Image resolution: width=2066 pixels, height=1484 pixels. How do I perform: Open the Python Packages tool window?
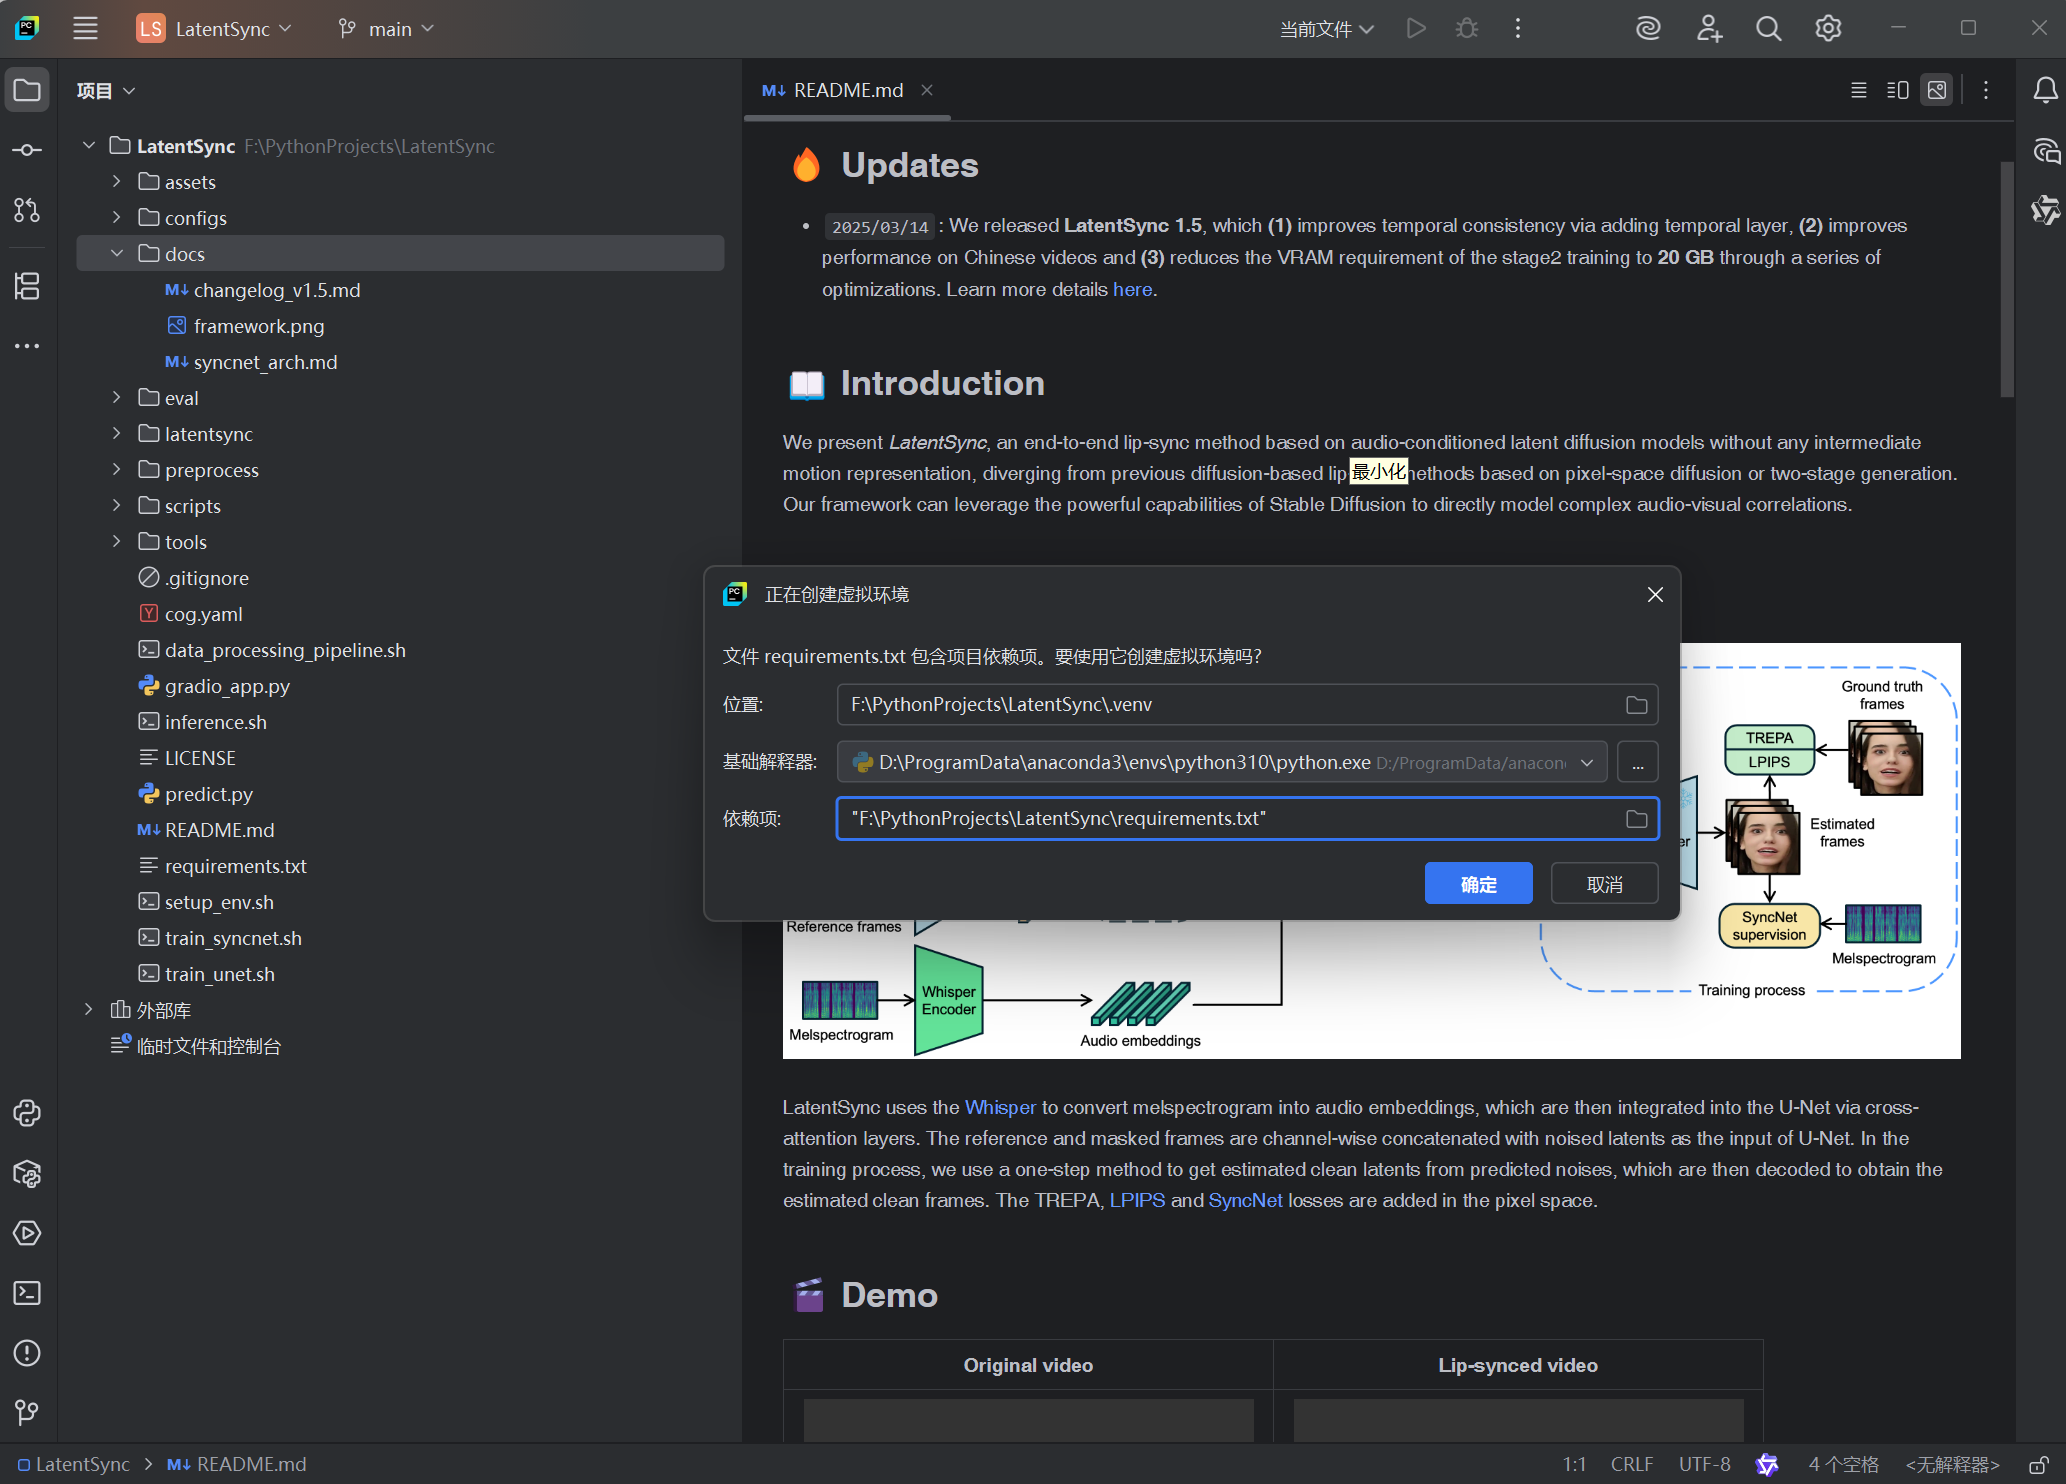[x=27, y=1173]
